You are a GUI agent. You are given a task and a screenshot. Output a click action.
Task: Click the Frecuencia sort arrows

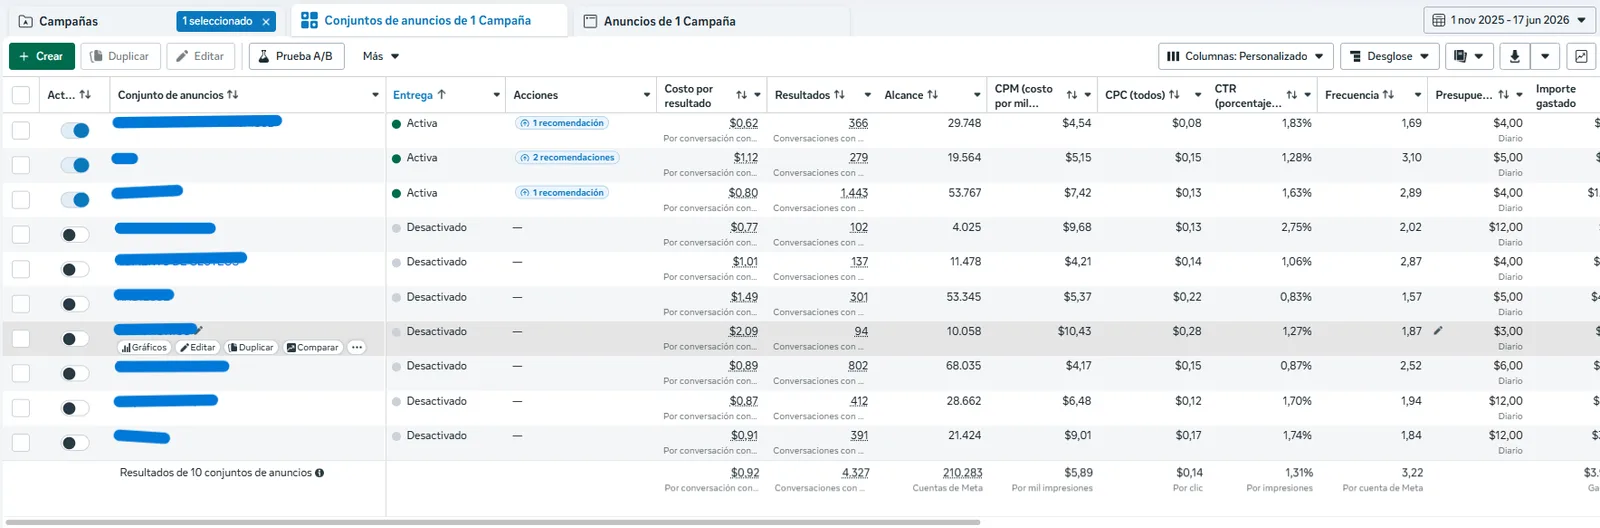[1388, 95]
